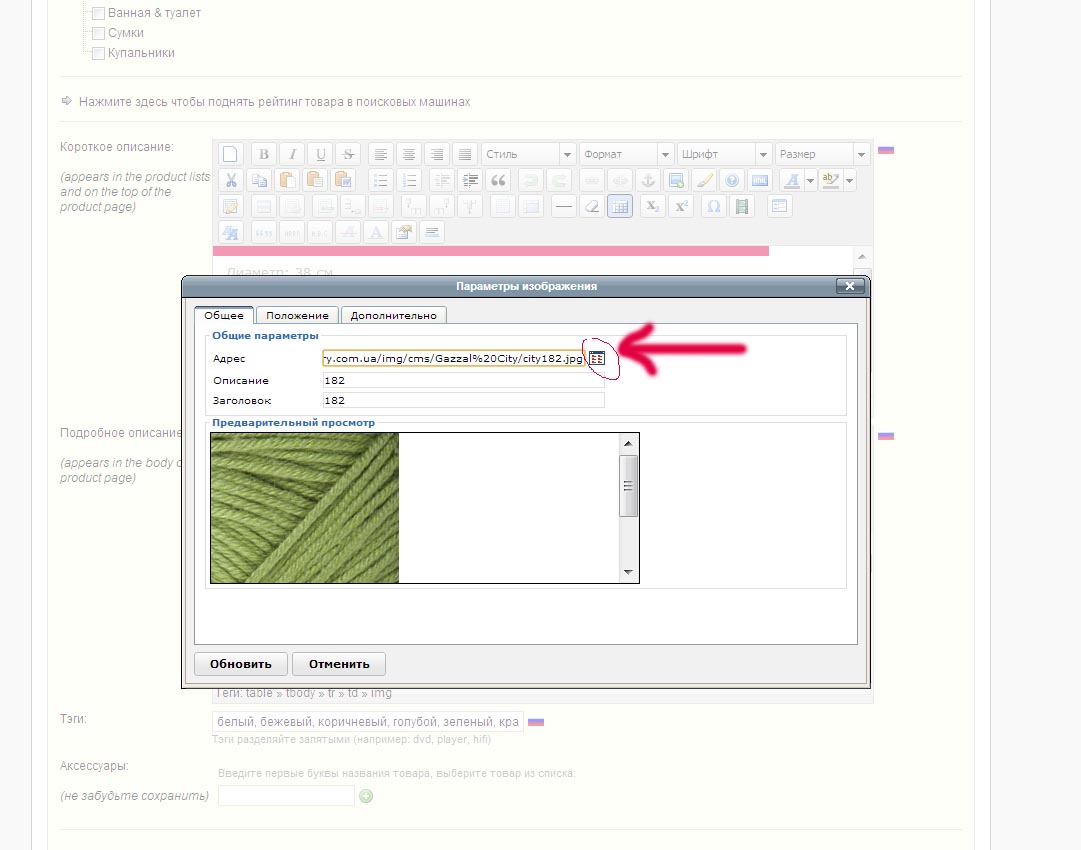
Task: Check the Сумки category checkbox
Action: 99,33
